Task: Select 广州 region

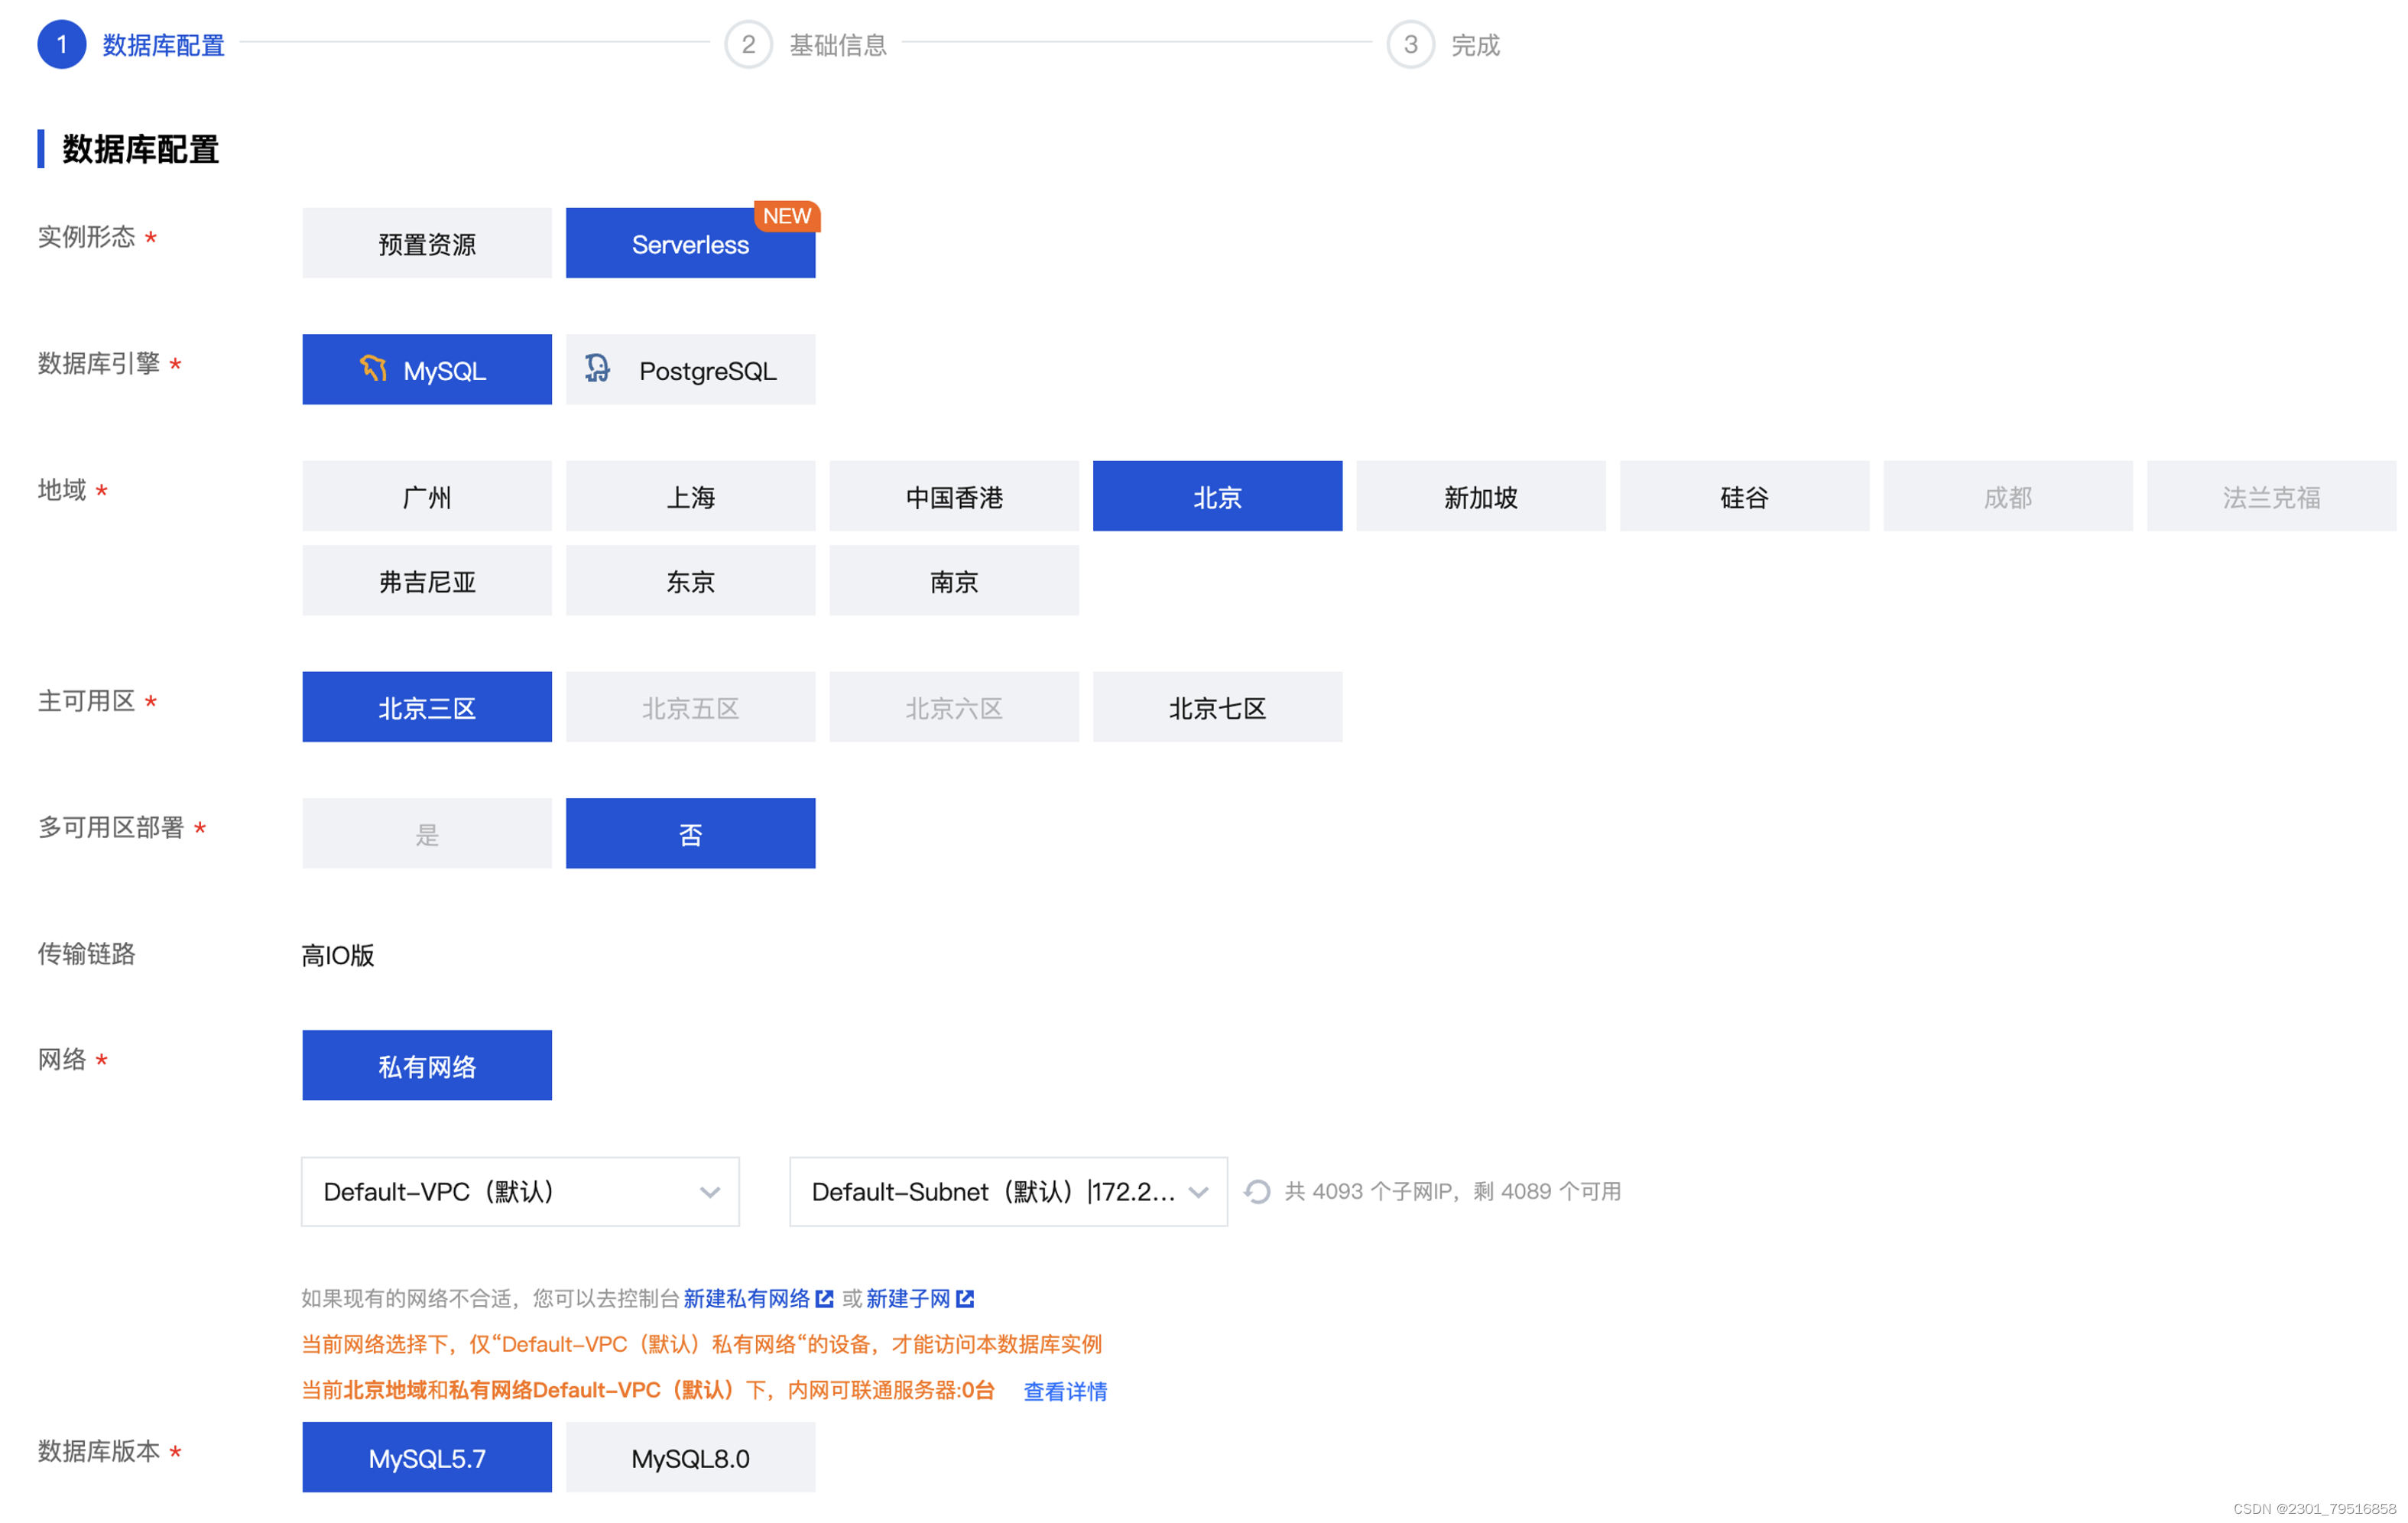Action: tap(427, 496)
